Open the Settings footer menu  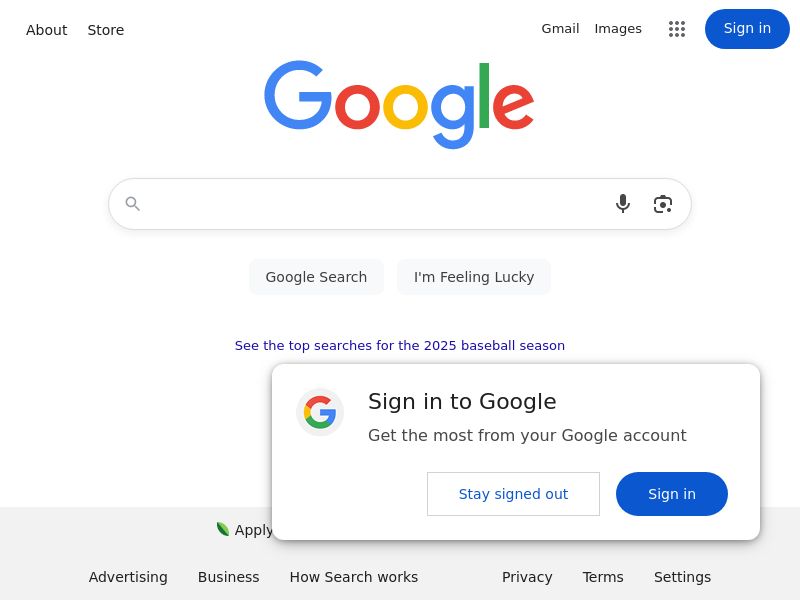coord(682,577)
